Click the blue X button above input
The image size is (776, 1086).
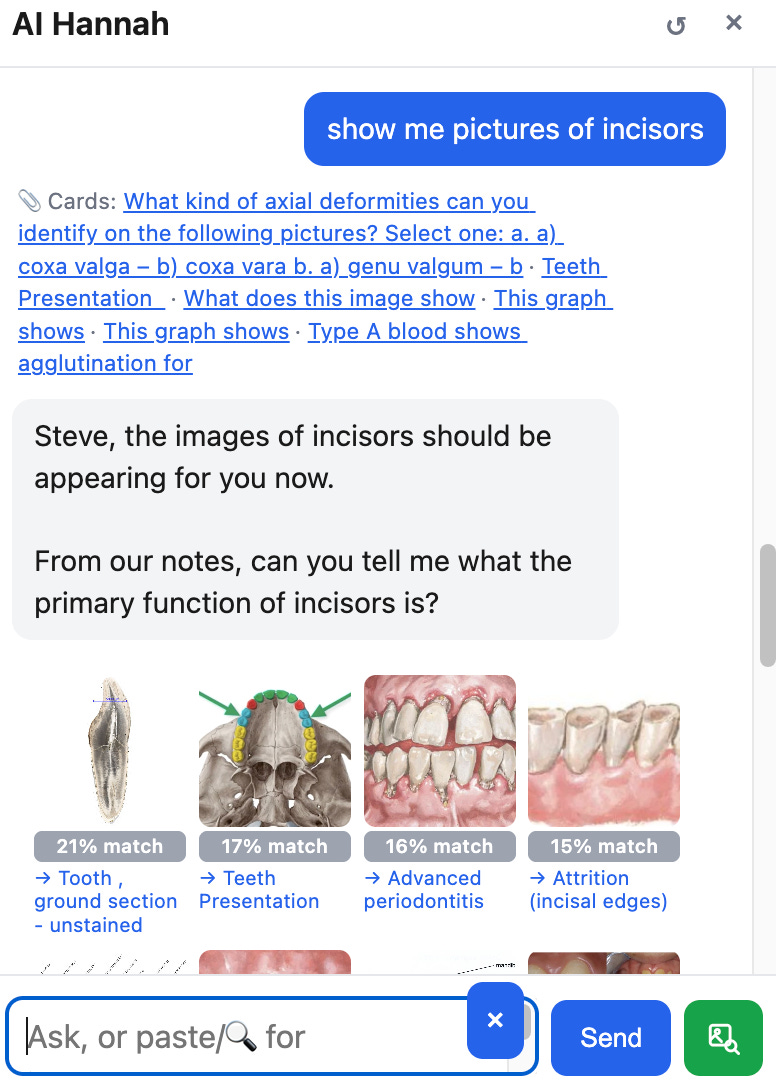click(x=495, y=1020)
